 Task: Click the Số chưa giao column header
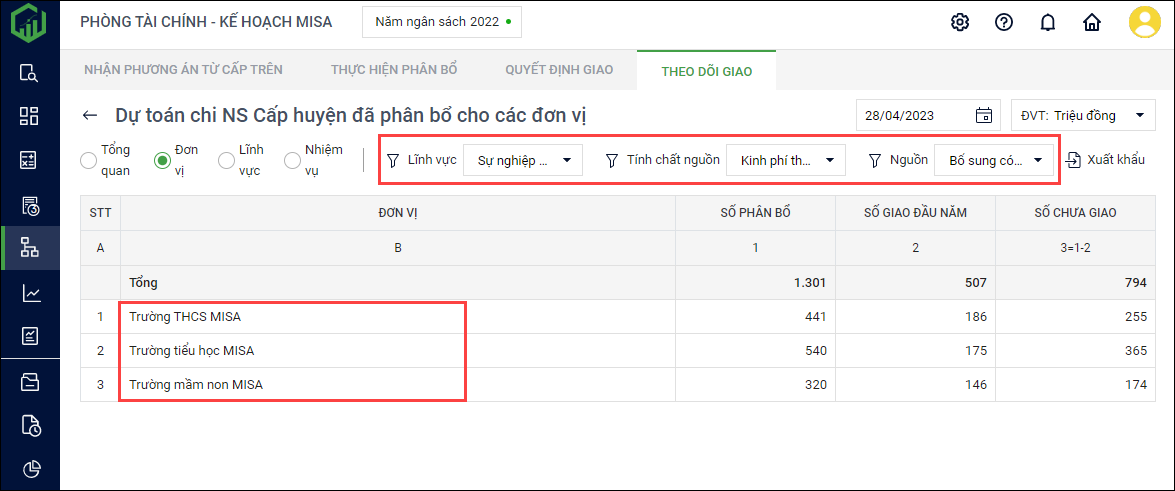coord(1075,213)
